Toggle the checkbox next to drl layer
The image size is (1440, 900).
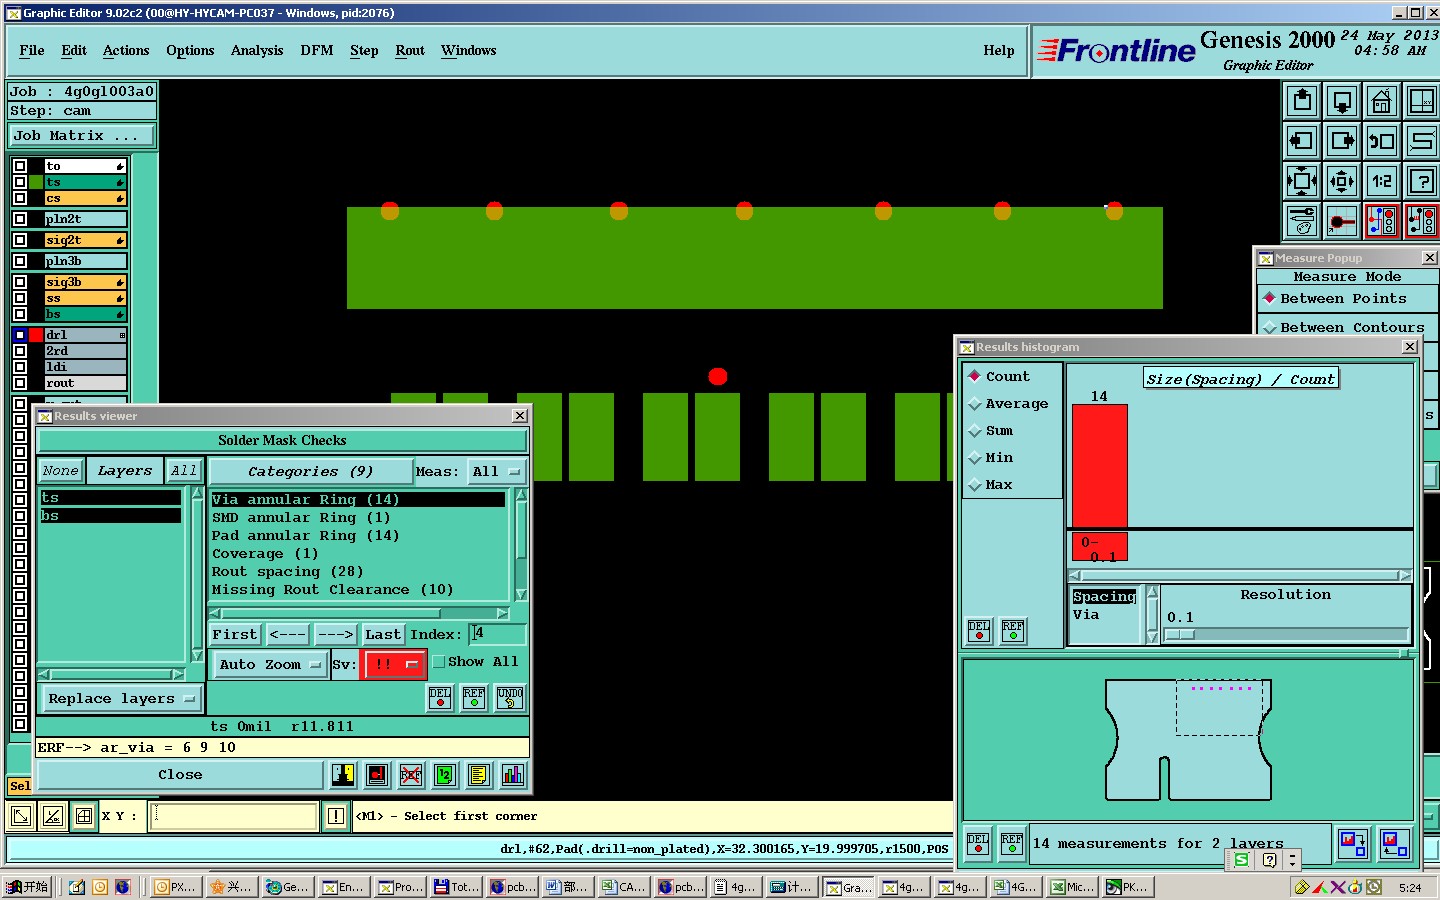[20, 335]
